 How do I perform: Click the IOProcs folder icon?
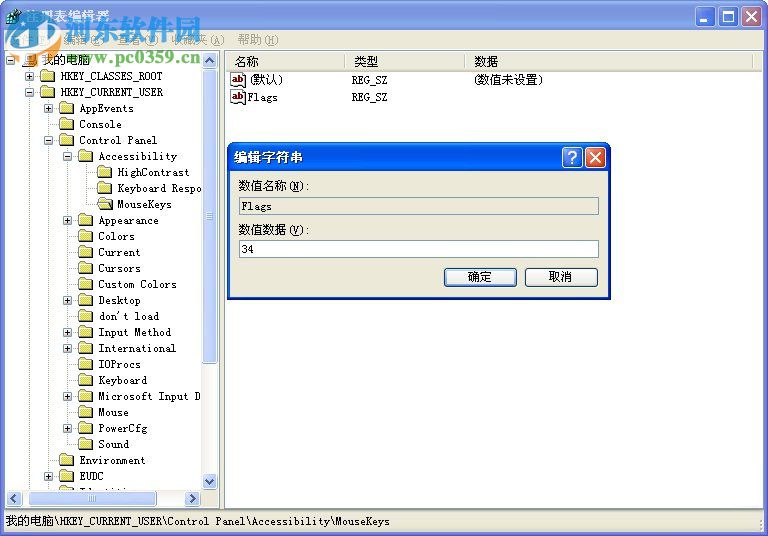pos(86,364)
